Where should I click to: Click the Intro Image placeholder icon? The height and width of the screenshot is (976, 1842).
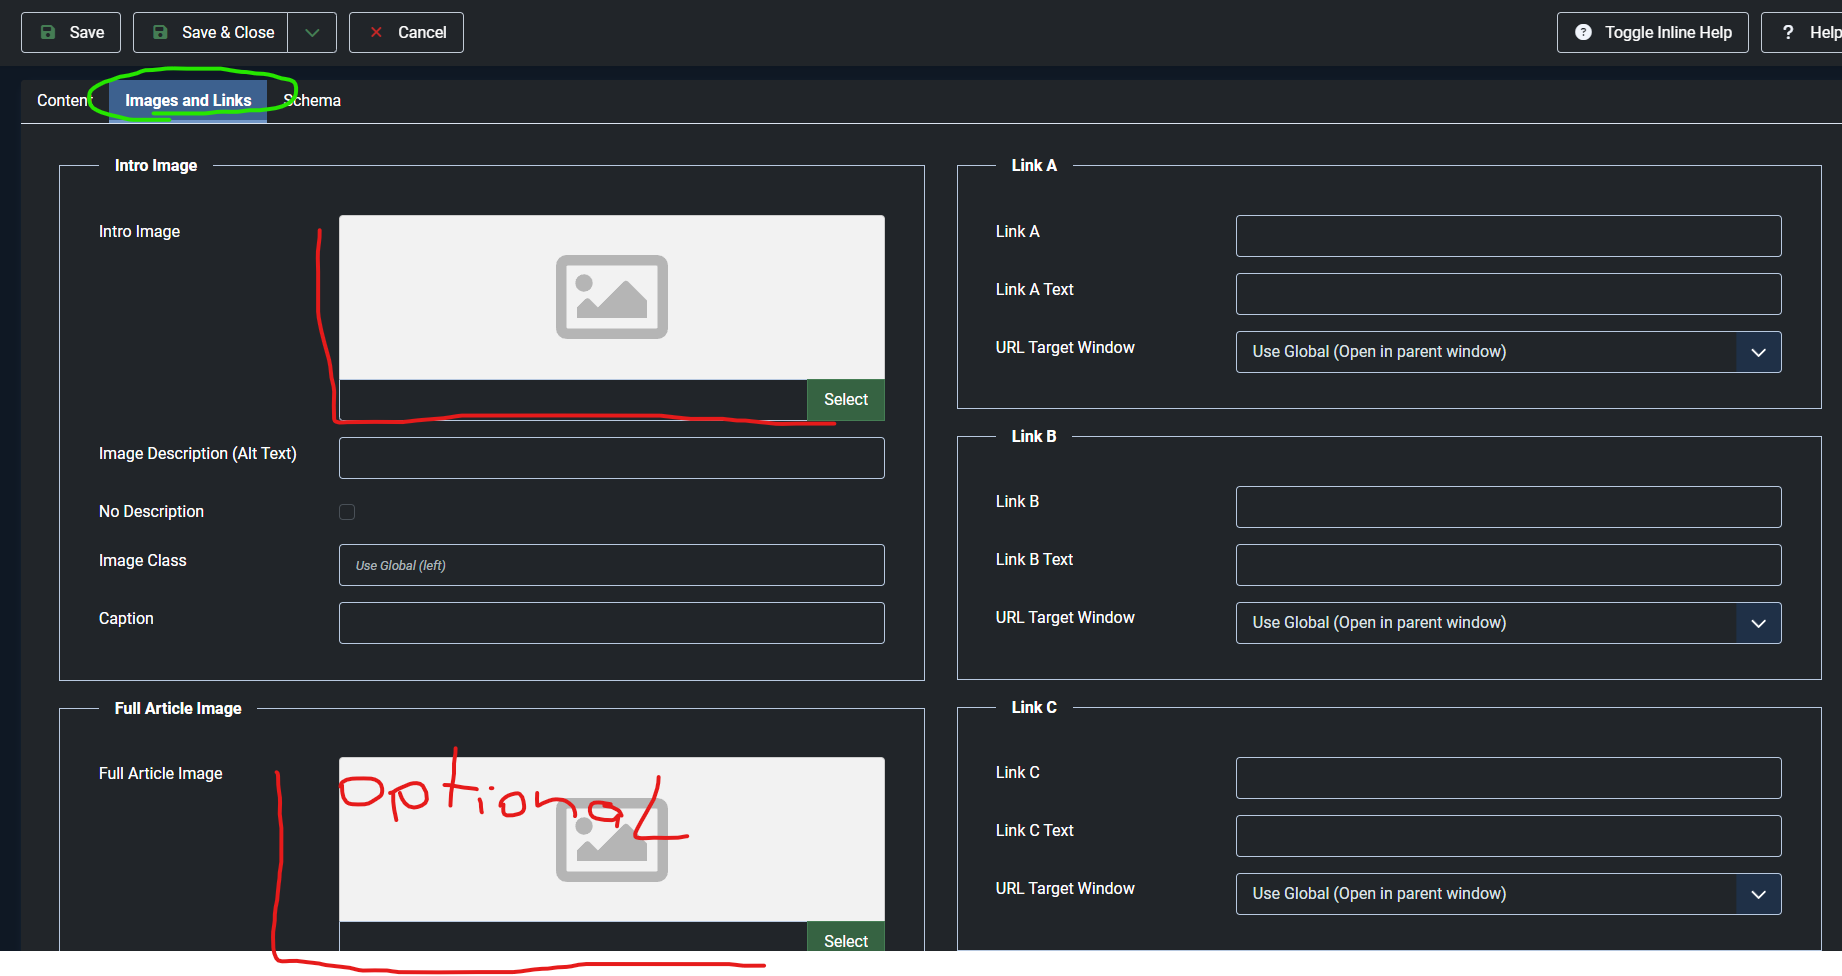coord(611,297)
